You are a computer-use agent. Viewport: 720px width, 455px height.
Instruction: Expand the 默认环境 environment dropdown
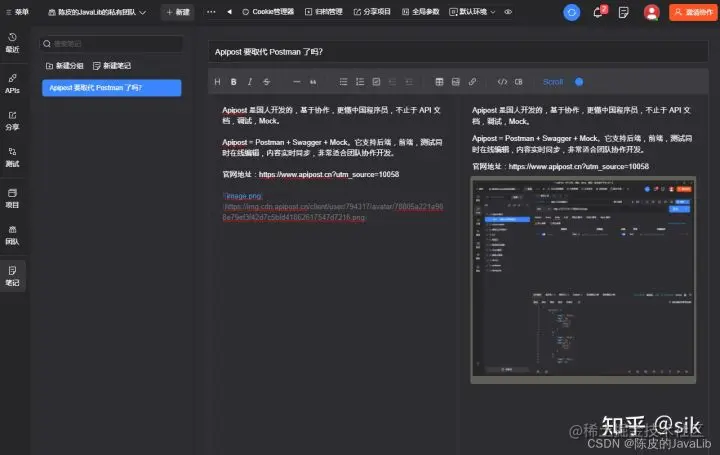pyautogui.click(x=472, y=12)
